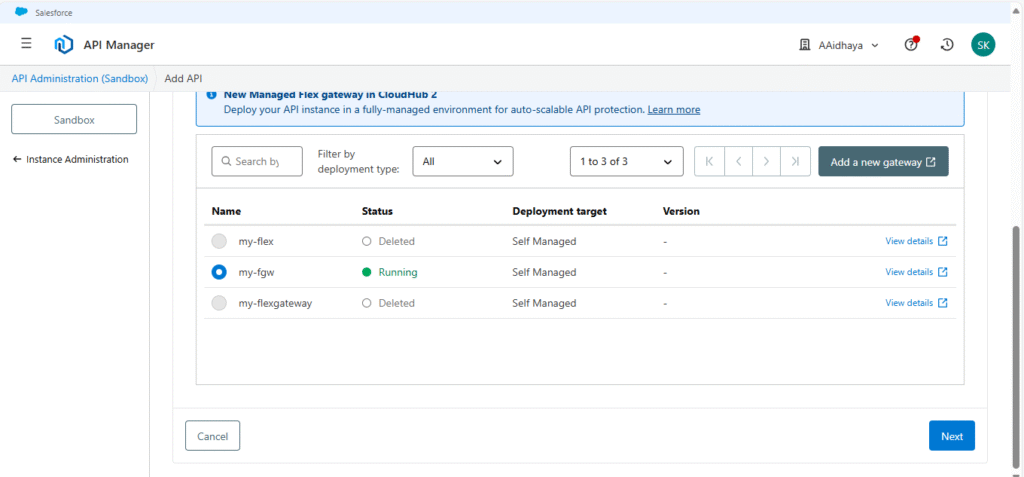Go to last page of gateways
The height and width of the screenshot is (477, 1024).
pyautogui.click(x=795, y=161)
